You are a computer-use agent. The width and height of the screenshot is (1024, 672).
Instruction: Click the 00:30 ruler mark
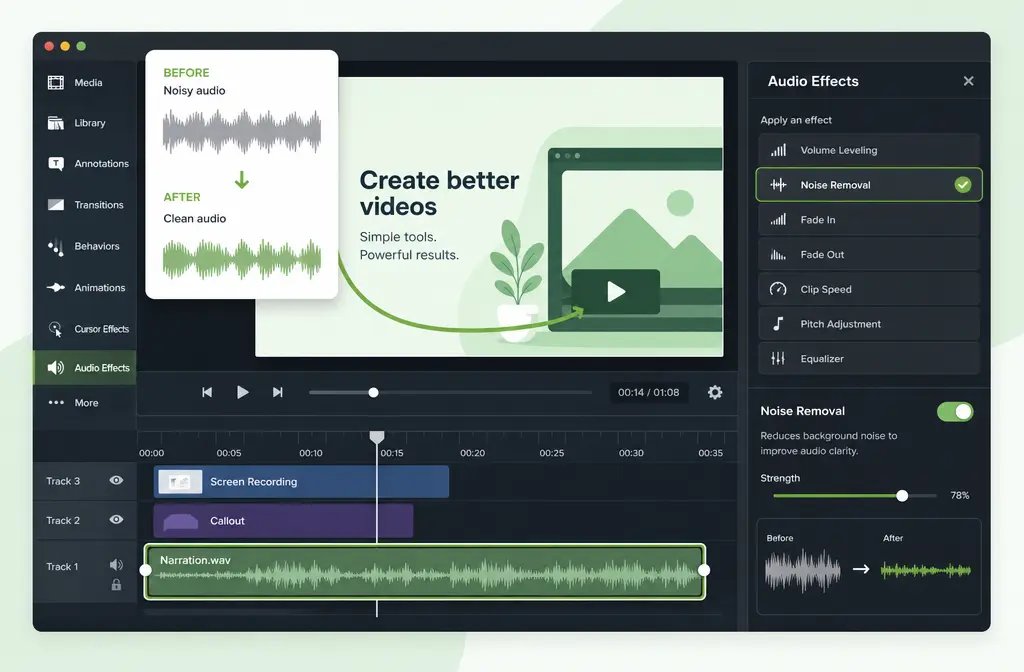pos(631,453)
